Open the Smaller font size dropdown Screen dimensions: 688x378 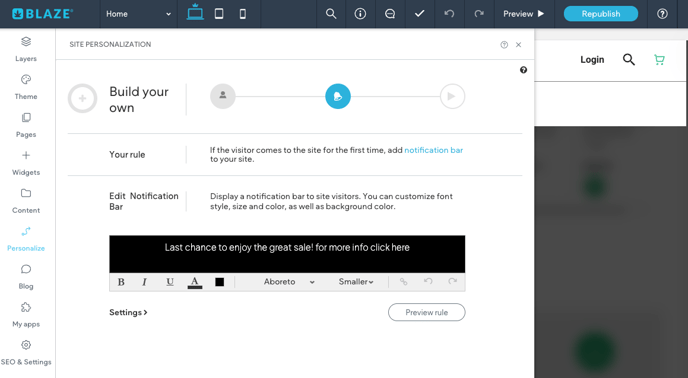click(x=356, y=282)
